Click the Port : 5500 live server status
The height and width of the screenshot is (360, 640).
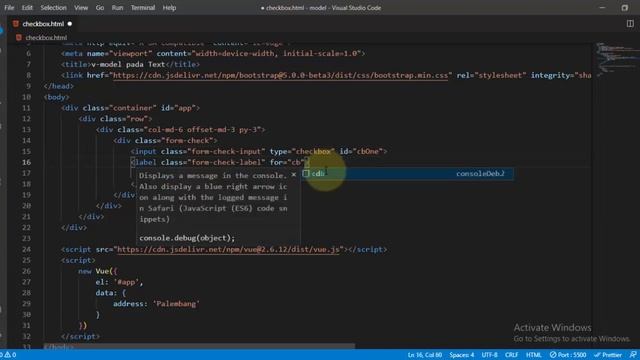[x=568, y=355]
